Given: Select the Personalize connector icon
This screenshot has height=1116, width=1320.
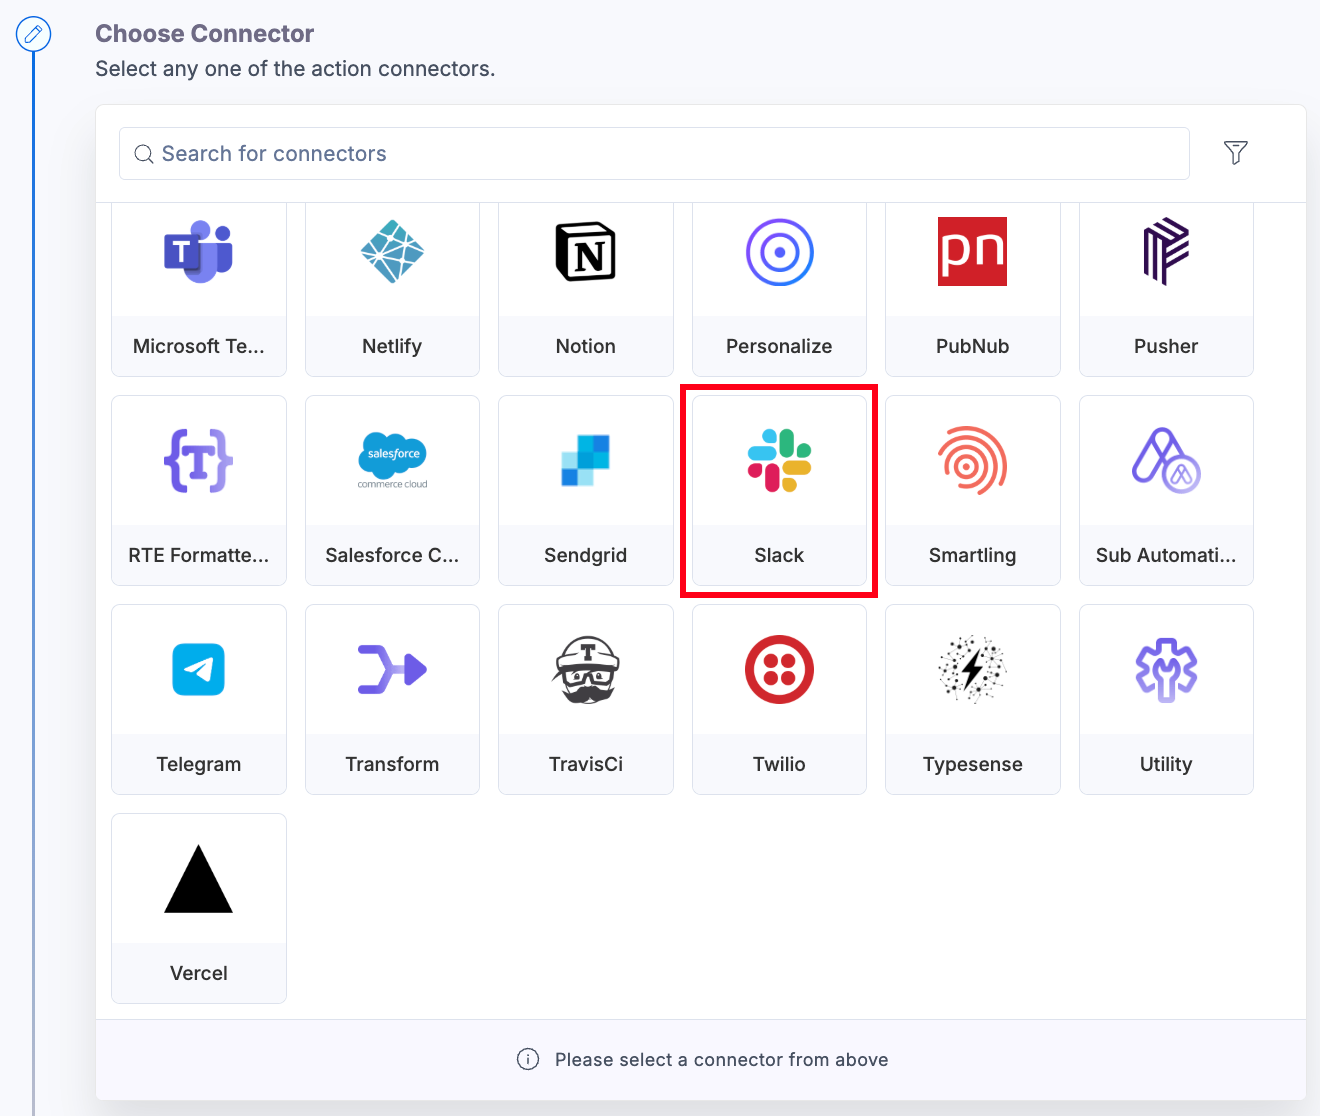Looking at the screenshot, I should pyautogui.click(x=779, y=252).
